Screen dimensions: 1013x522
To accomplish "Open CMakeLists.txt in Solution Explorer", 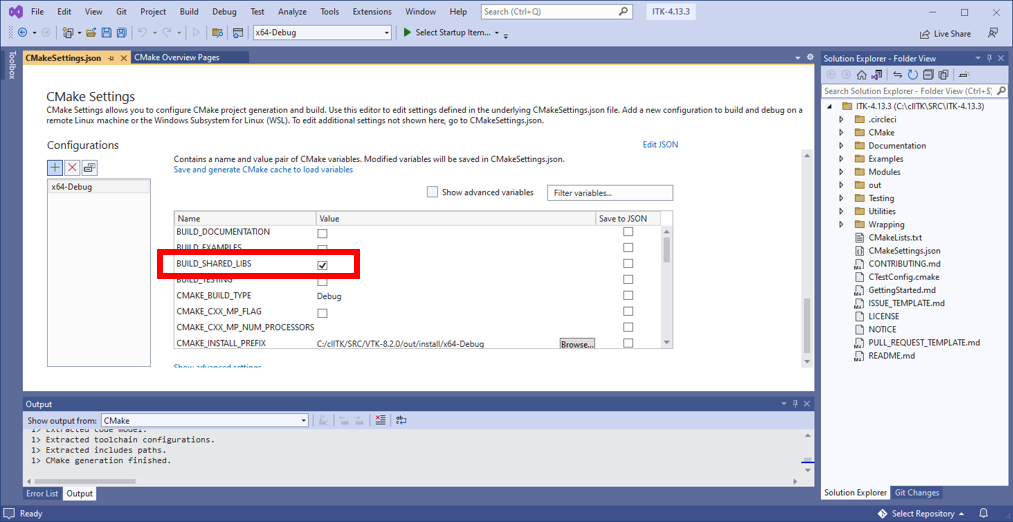I will pos(894,237).
